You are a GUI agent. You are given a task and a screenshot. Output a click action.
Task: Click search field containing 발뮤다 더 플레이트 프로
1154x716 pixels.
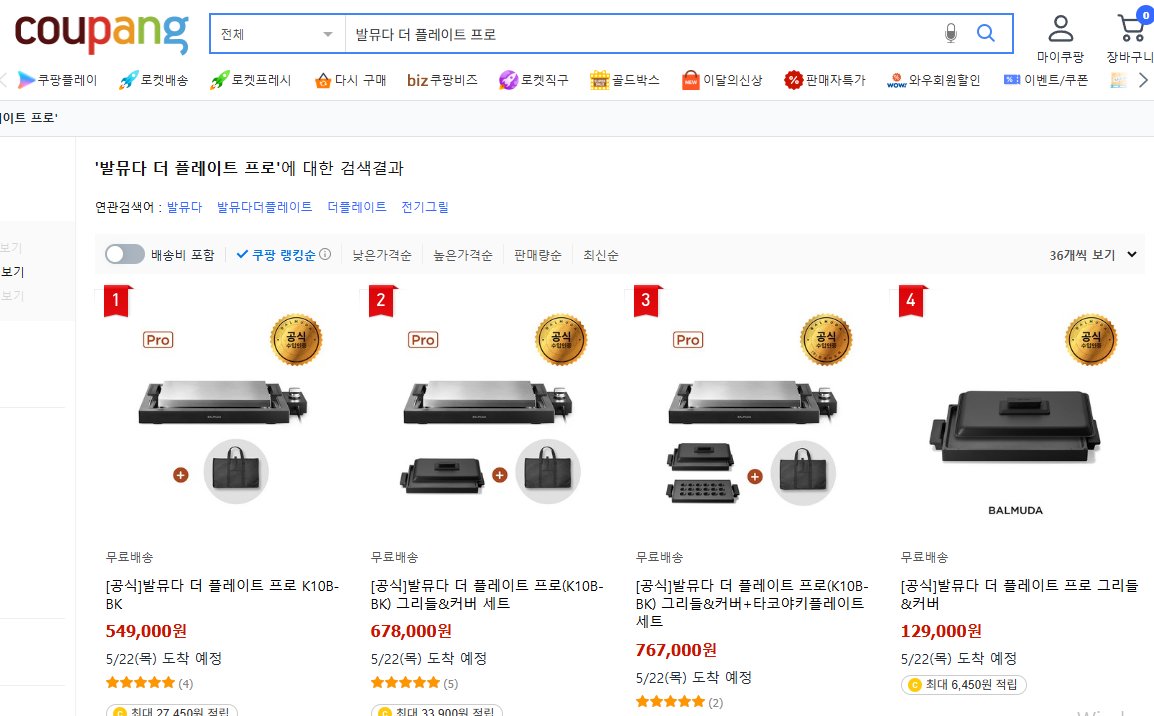click(640, 34)
